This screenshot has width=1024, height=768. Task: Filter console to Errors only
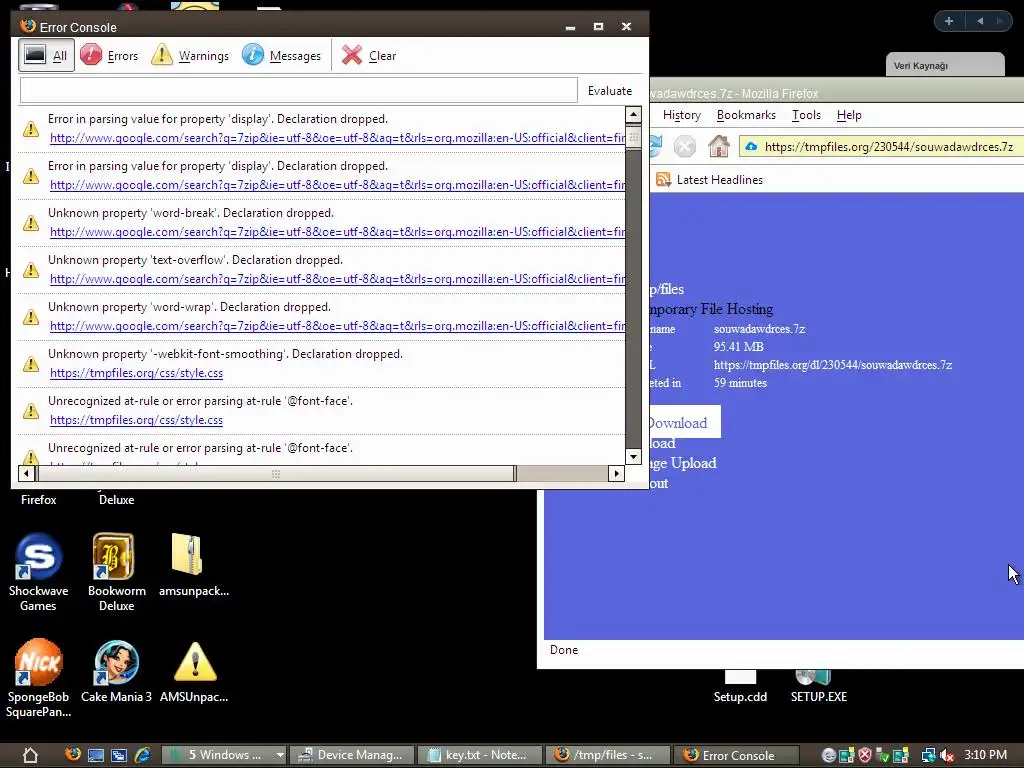[x=109, y=56]
